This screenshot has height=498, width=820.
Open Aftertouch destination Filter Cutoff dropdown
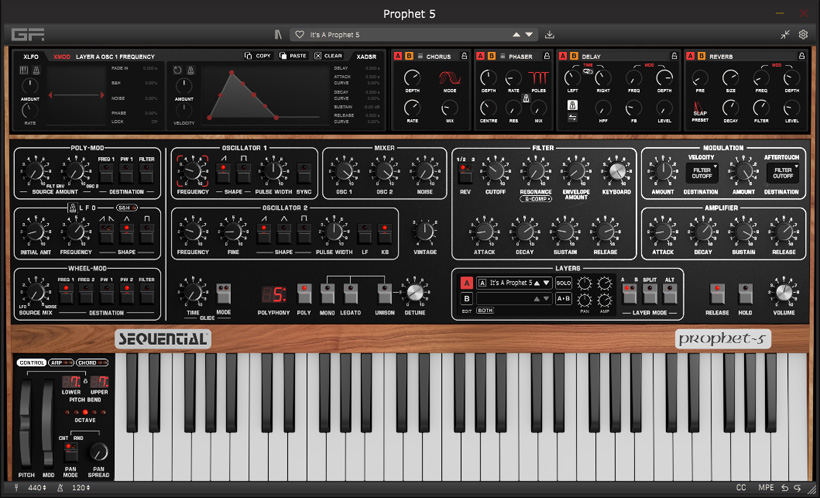tap(782, 173)
